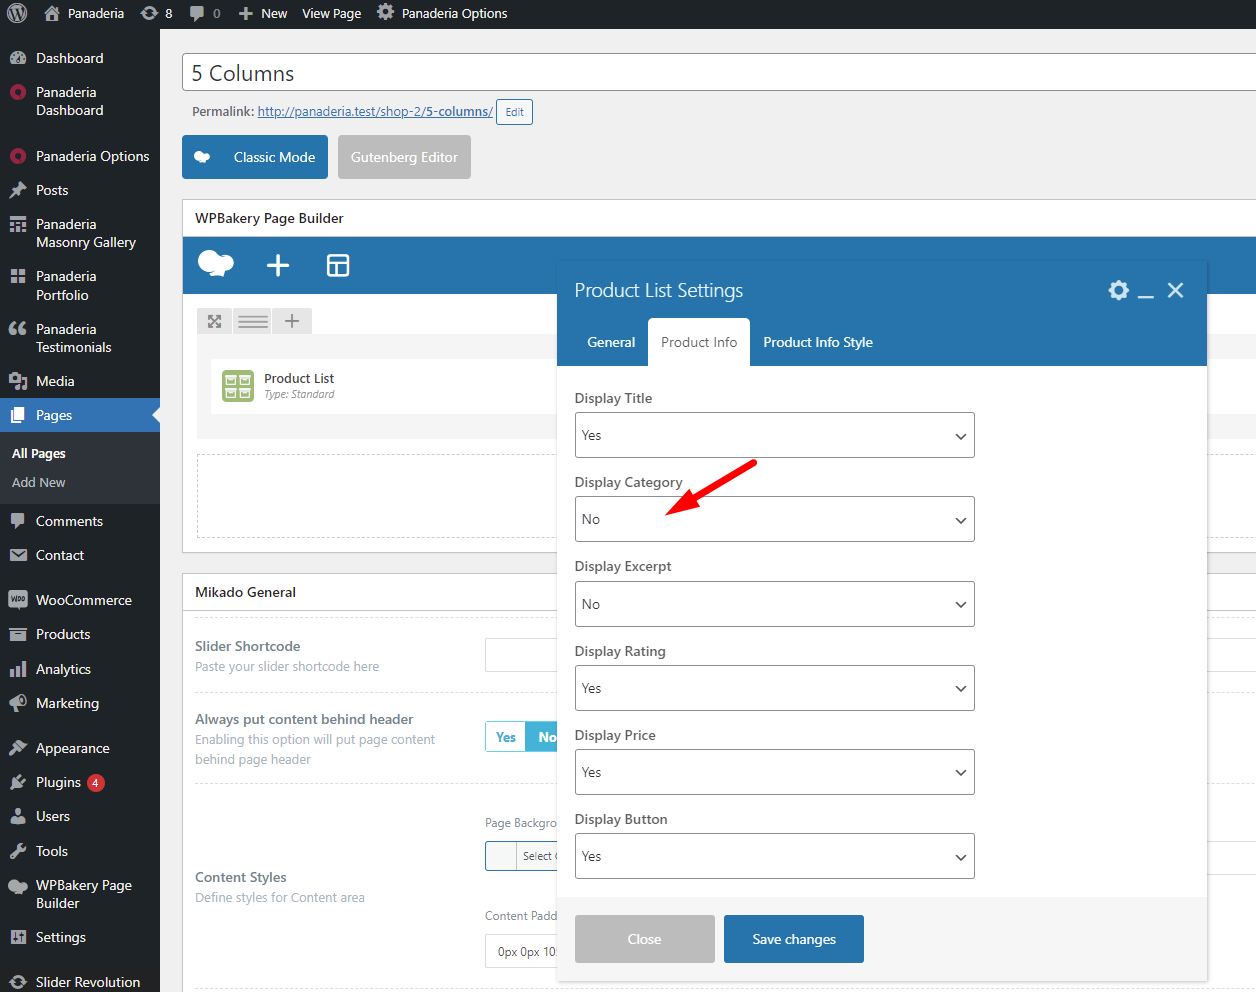Click Save changes button

794,939
